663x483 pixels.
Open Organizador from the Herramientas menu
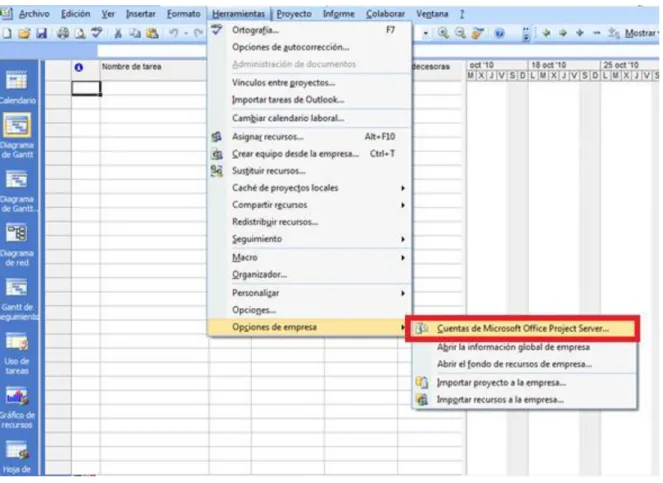point(310,274)
